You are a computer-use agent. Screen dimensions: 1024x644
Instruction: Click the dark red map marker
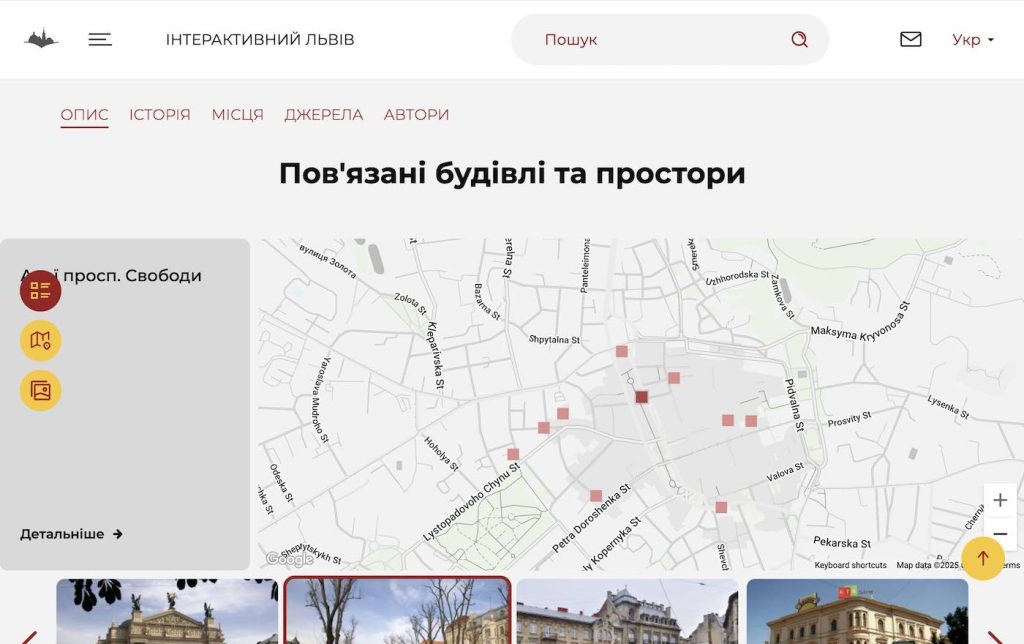(641, 397)
